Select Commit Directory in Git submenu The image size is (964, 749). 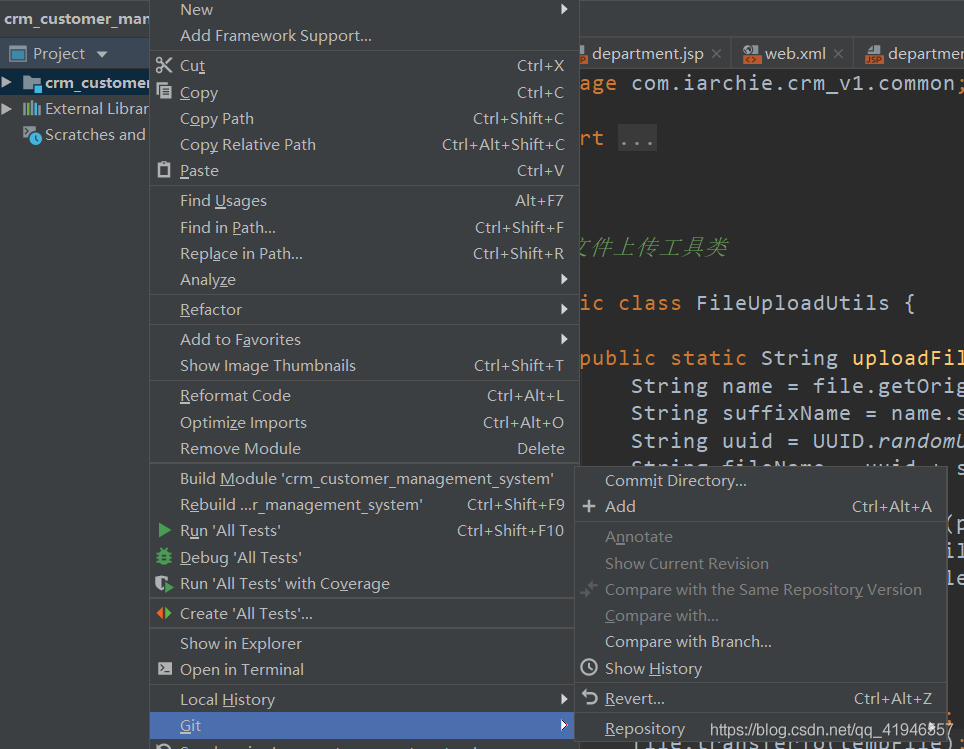(x=761, y=480)
